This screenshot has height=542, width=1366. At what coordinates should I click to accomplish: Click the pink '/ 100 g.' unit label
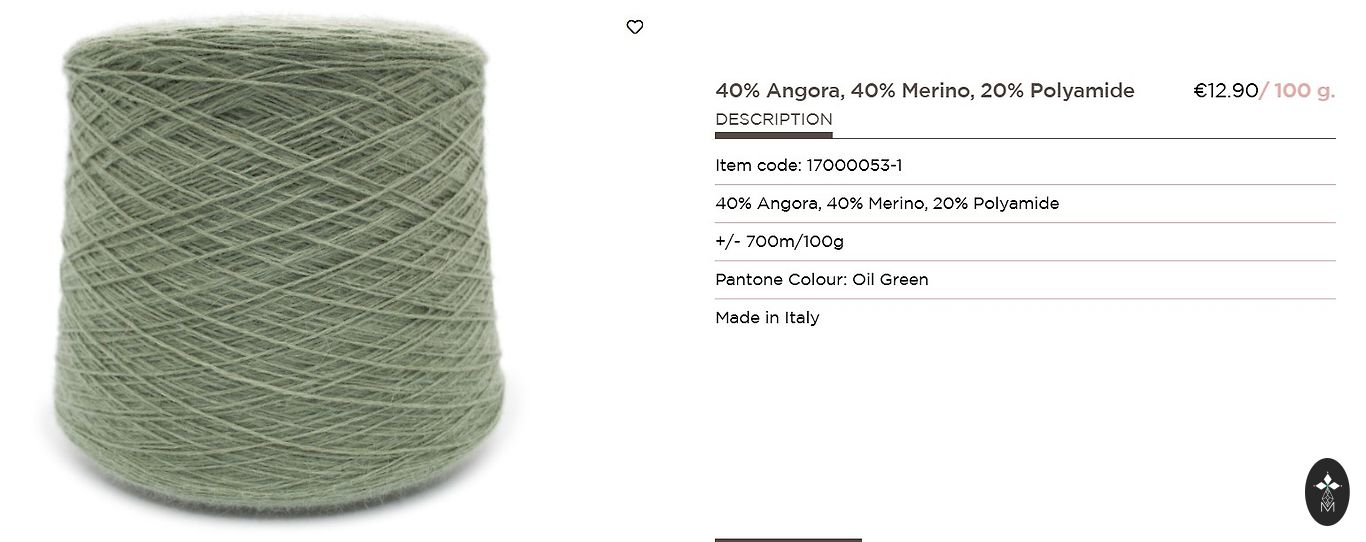[x=1297, y=91]
